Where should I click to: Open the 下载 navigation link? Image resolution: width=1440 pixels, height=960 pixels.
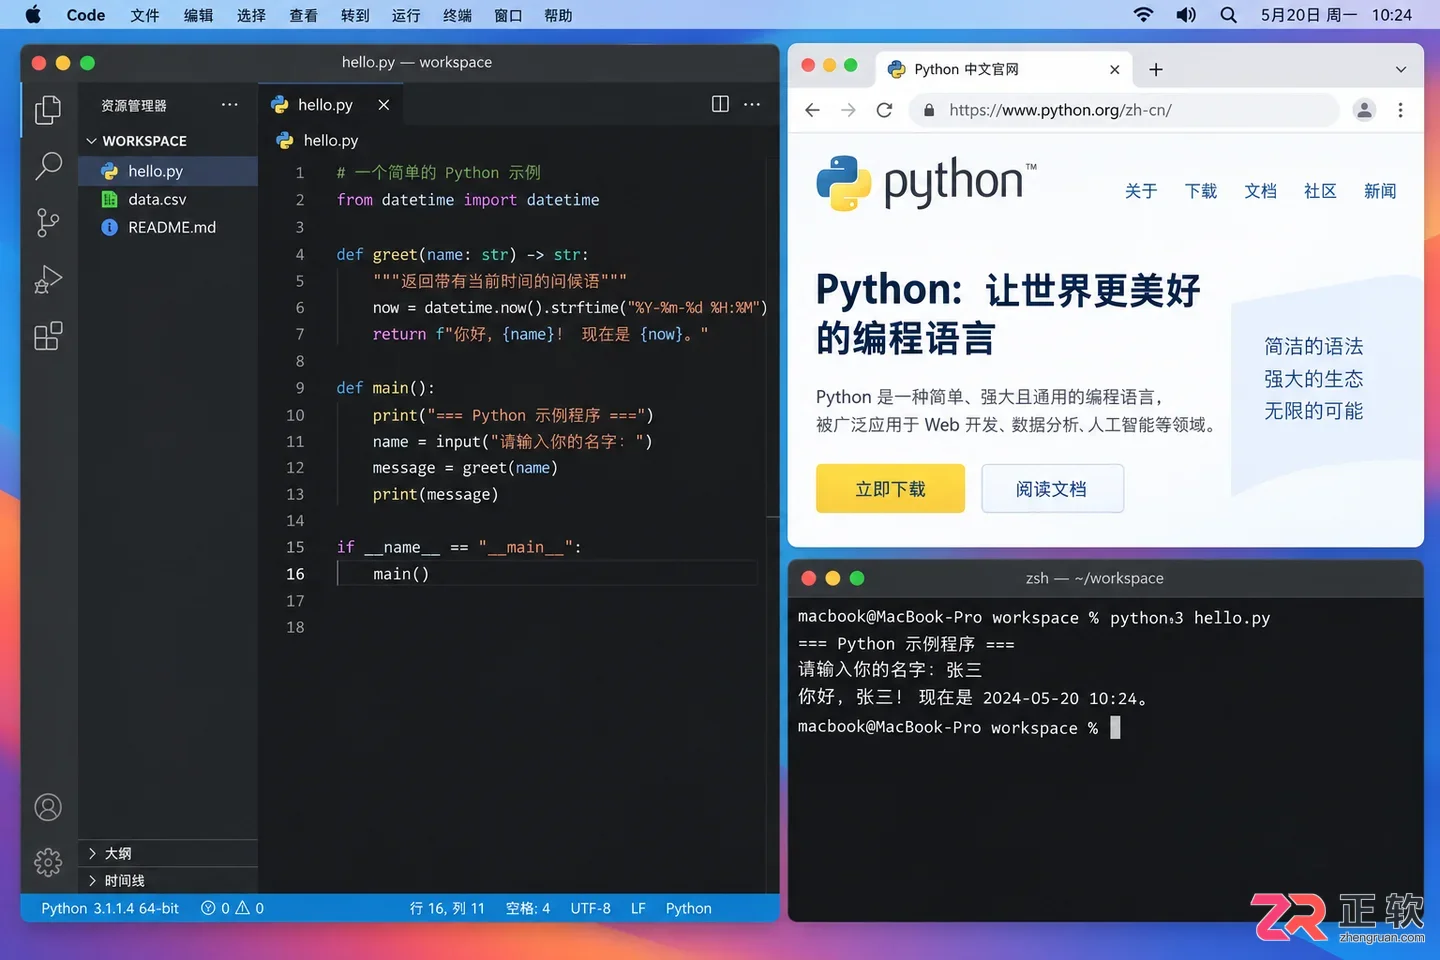(x=1200, y=191)
